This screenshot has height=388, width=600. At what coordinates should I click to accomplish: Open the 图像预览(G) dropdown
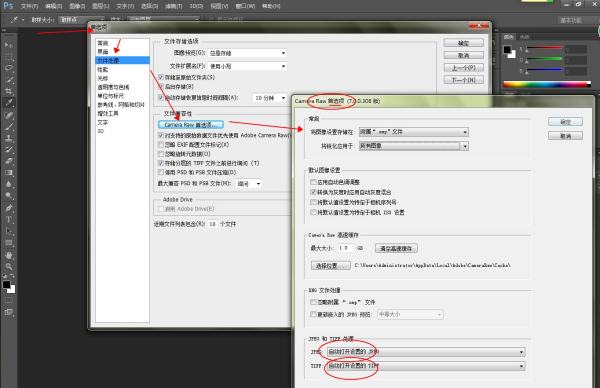tap(248, 53)
